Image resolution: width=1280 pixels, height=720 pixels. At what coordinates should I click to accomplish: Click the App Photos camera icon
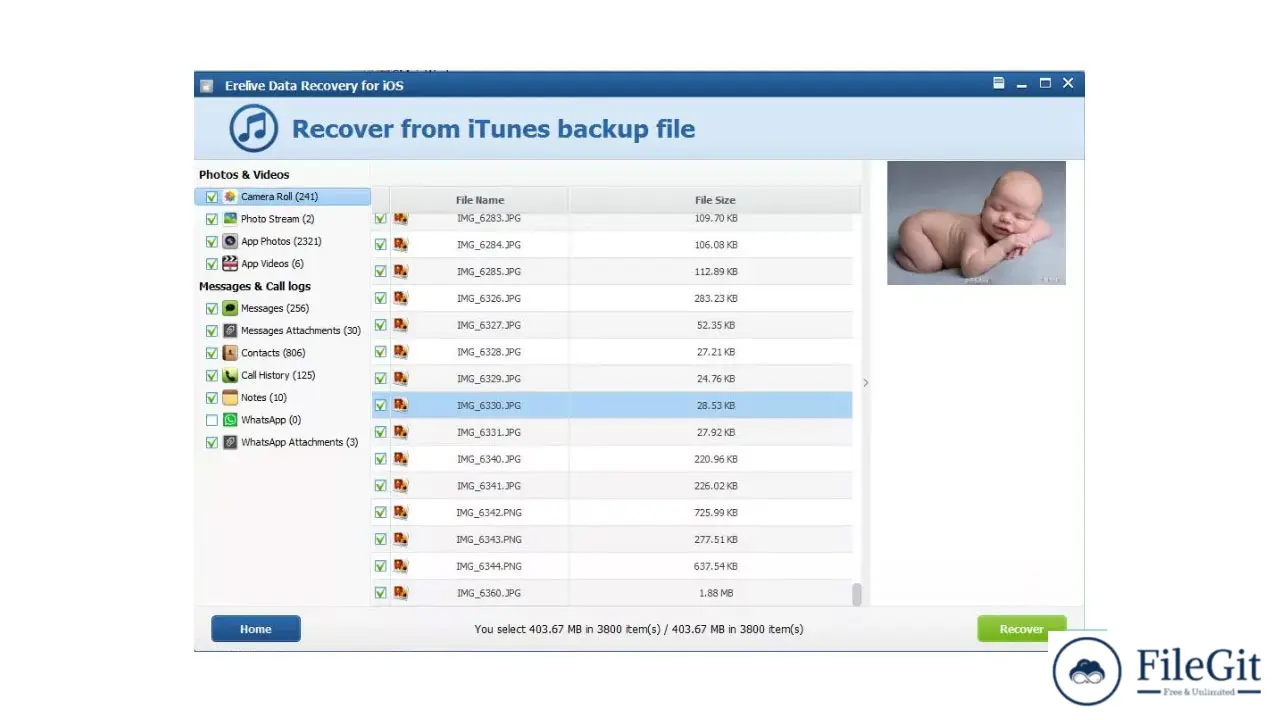pos(230,241)
